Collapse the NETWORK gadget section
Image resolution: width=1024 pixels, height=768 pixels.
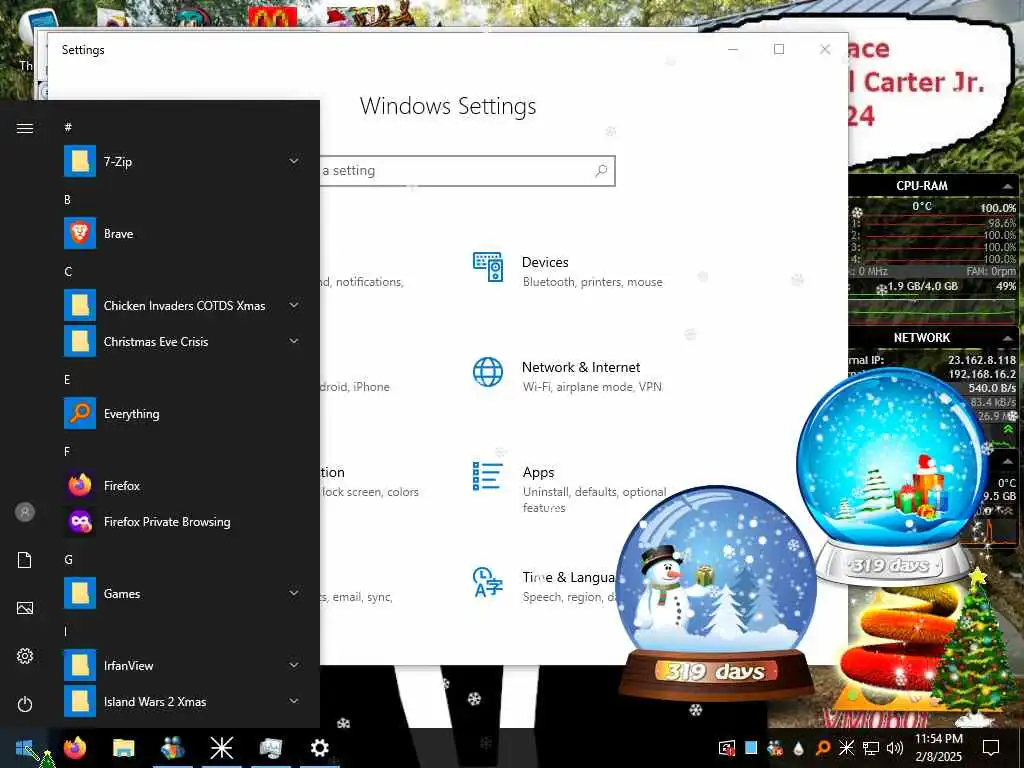[1008, 338]
